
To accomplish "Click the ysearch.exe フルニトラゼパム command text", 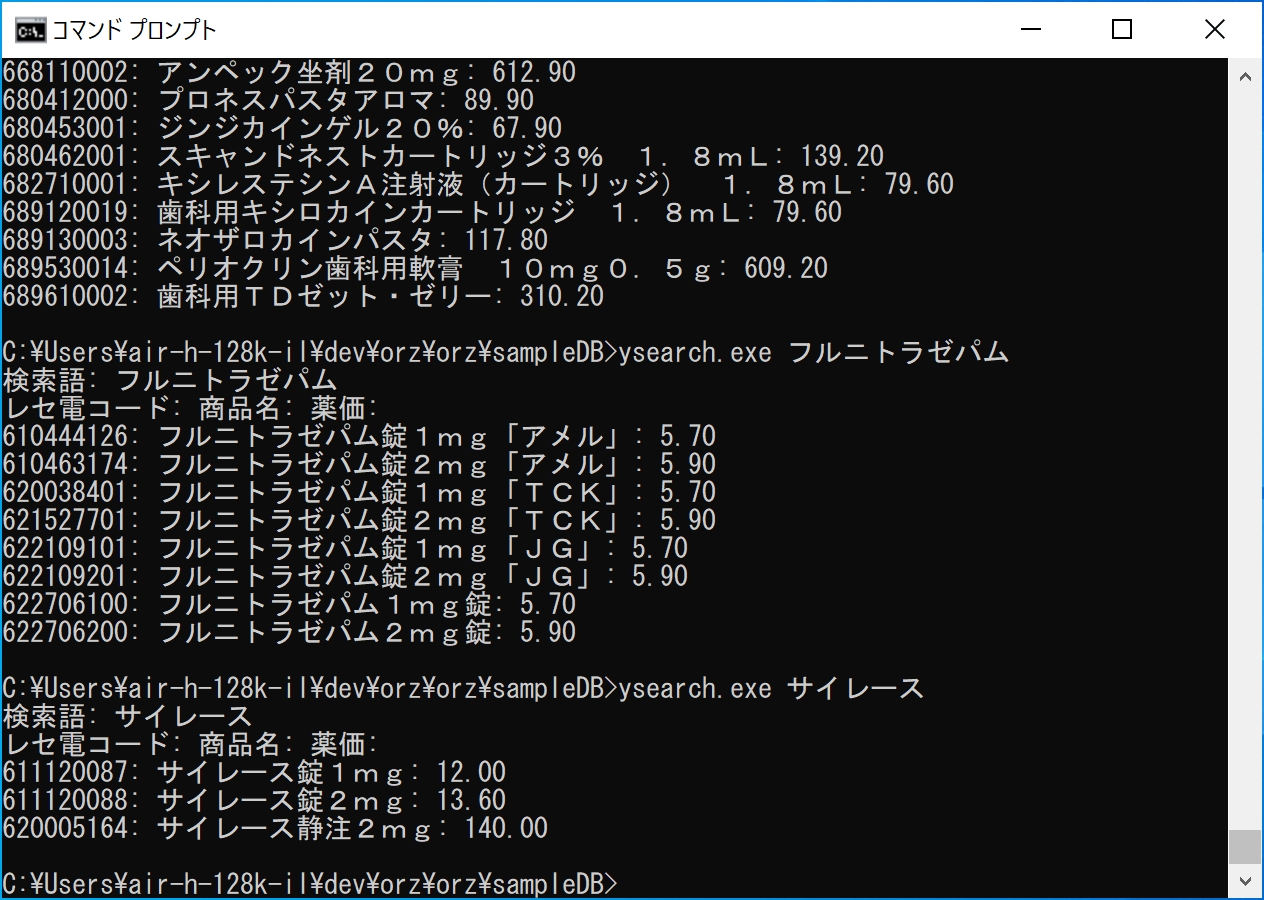I will click(x=814, y=352).
